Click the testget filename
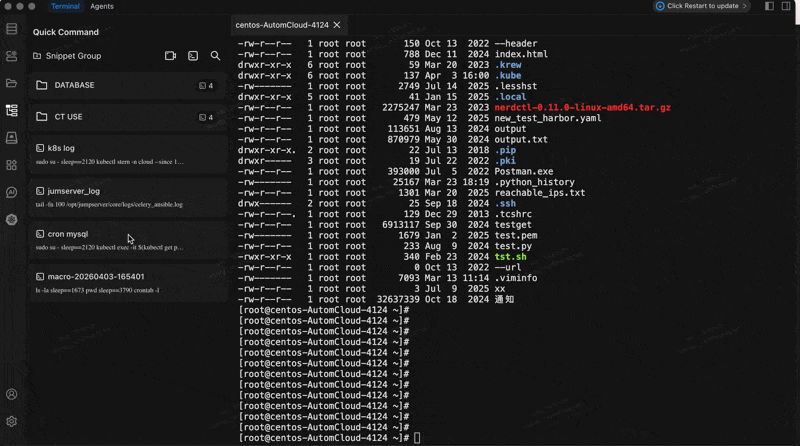800x446 pixels. point(513,225)
